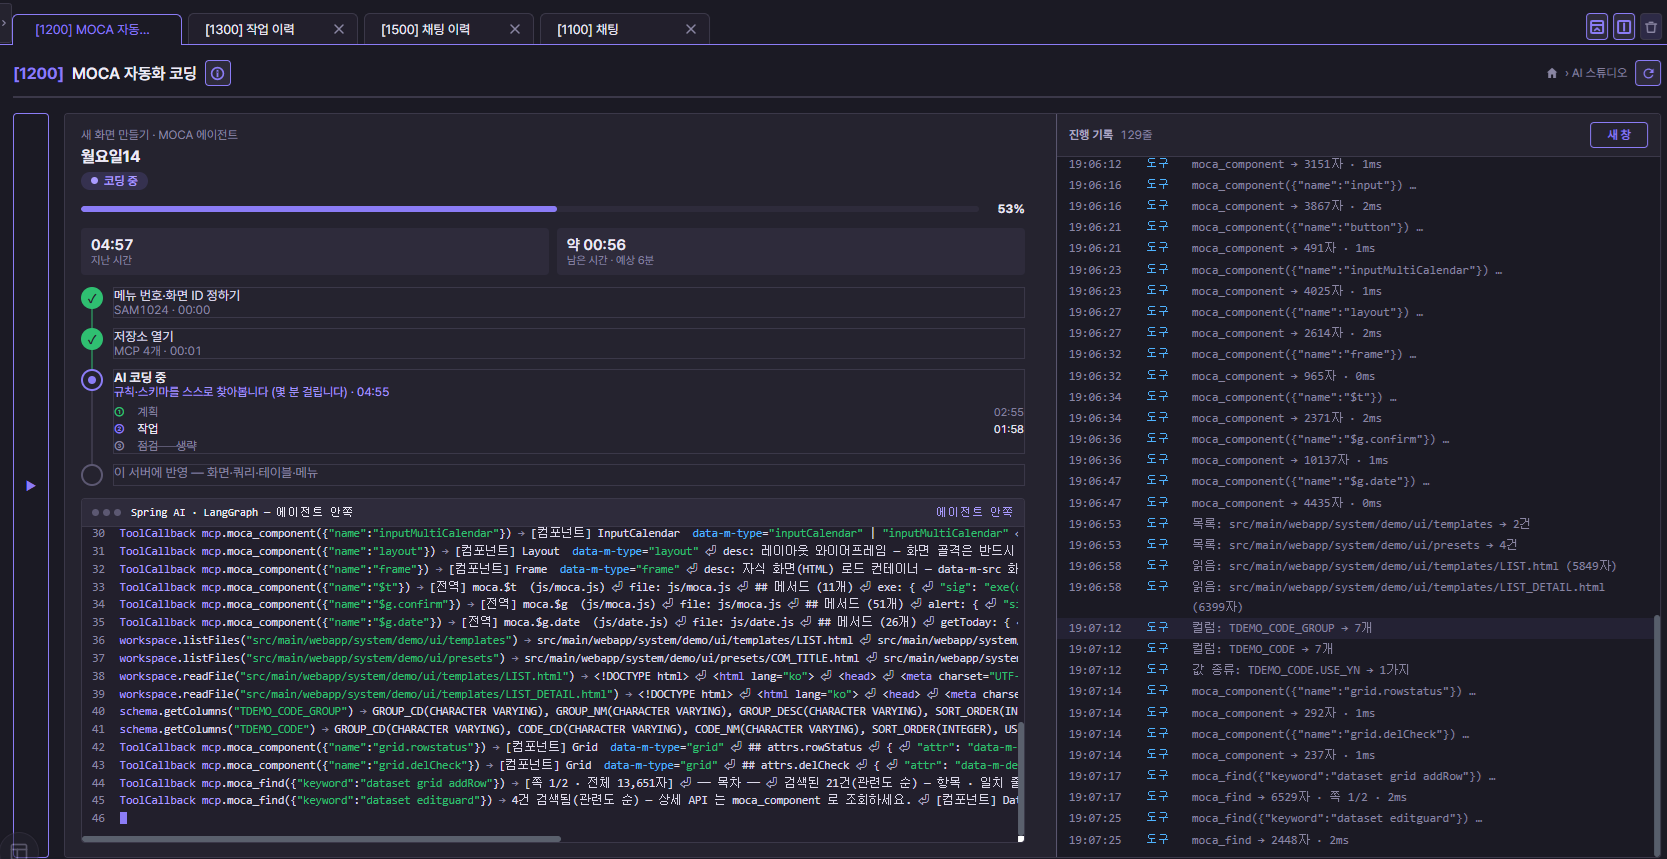Select log row 값 종류: TDEMO_CODE.USE_YN → 1가지
The width and height of the screenshot is (1667, 859).
1355,670
